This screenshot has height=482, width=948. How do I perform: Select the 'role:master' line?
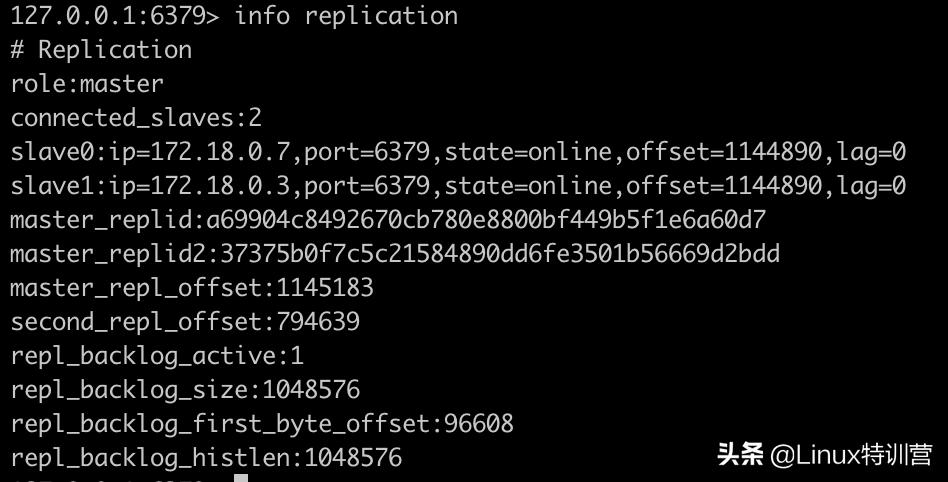point(87,84)
